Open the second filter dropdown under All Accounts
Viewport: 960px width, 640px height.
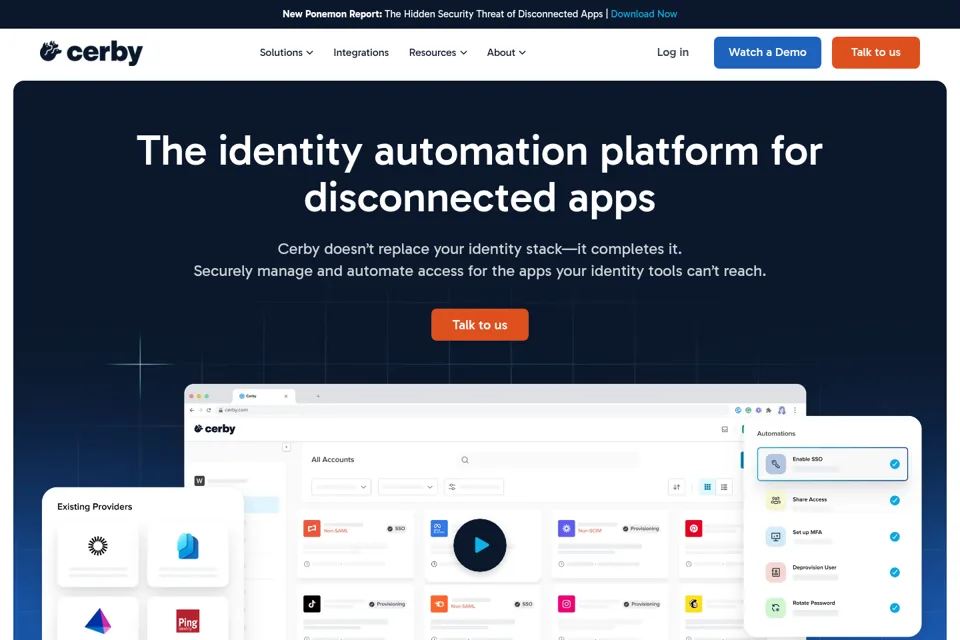(x=408, y=487)
